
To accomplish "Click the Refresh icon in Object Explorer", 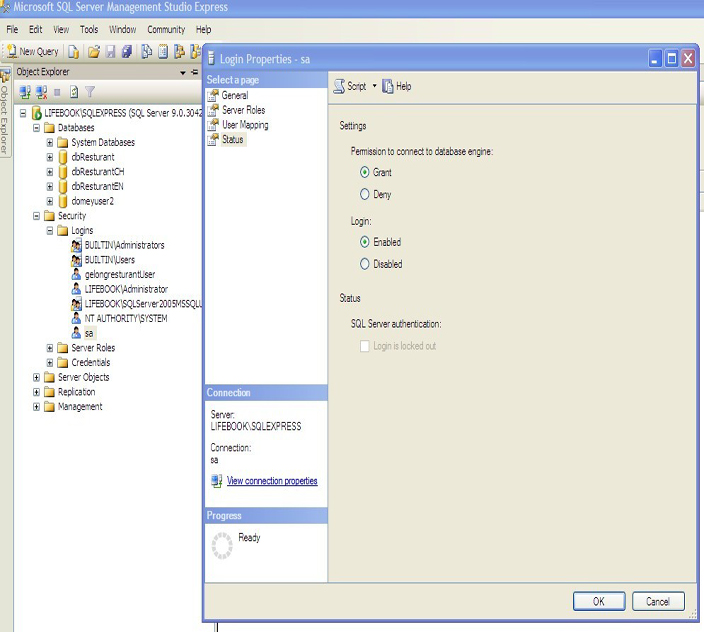I will point(74,91).
